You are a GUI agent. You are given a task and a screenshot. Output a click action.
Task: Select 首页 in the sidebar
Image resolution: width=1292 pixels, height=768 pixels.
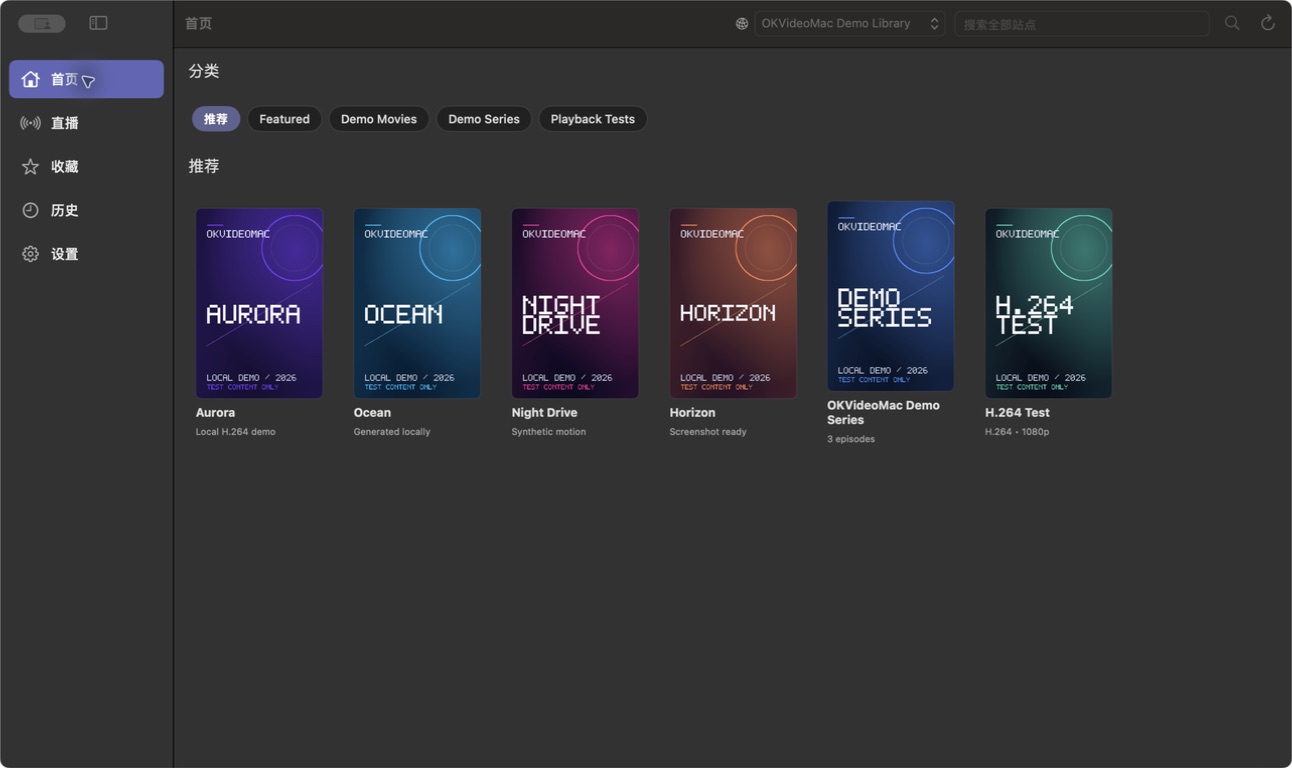pos(86,79)
